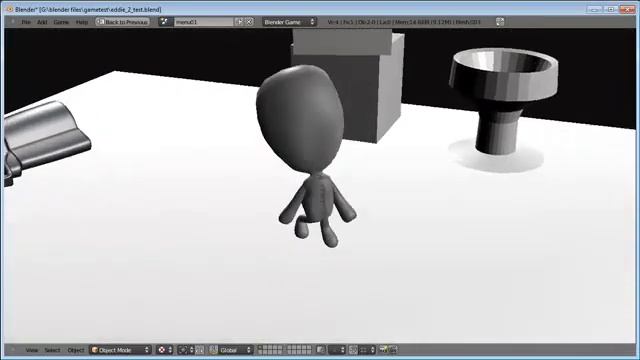The width and height of the screenshot is (640, 360).
Task: Open the Blender Game engine dropdown
Action: point(289,22)
